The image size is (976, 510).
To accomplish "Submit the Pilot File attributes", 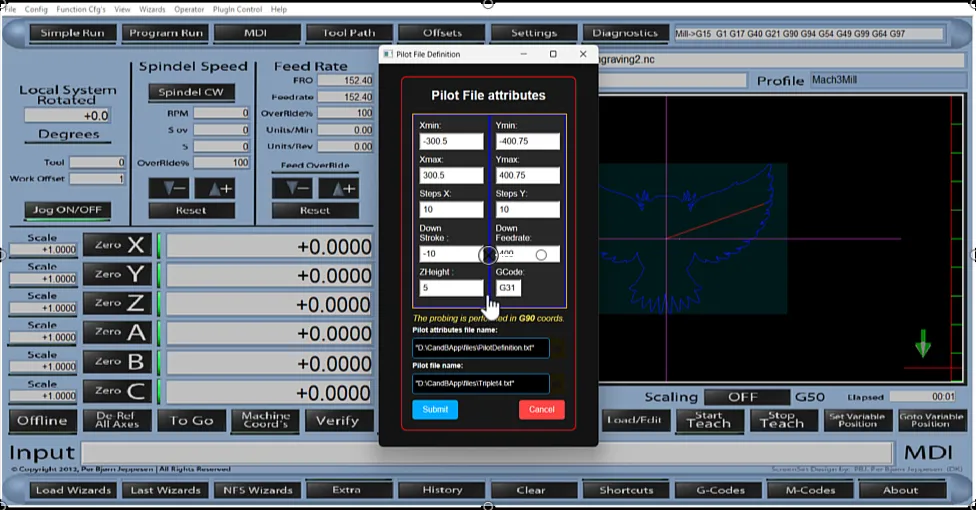I will [435, 409].
